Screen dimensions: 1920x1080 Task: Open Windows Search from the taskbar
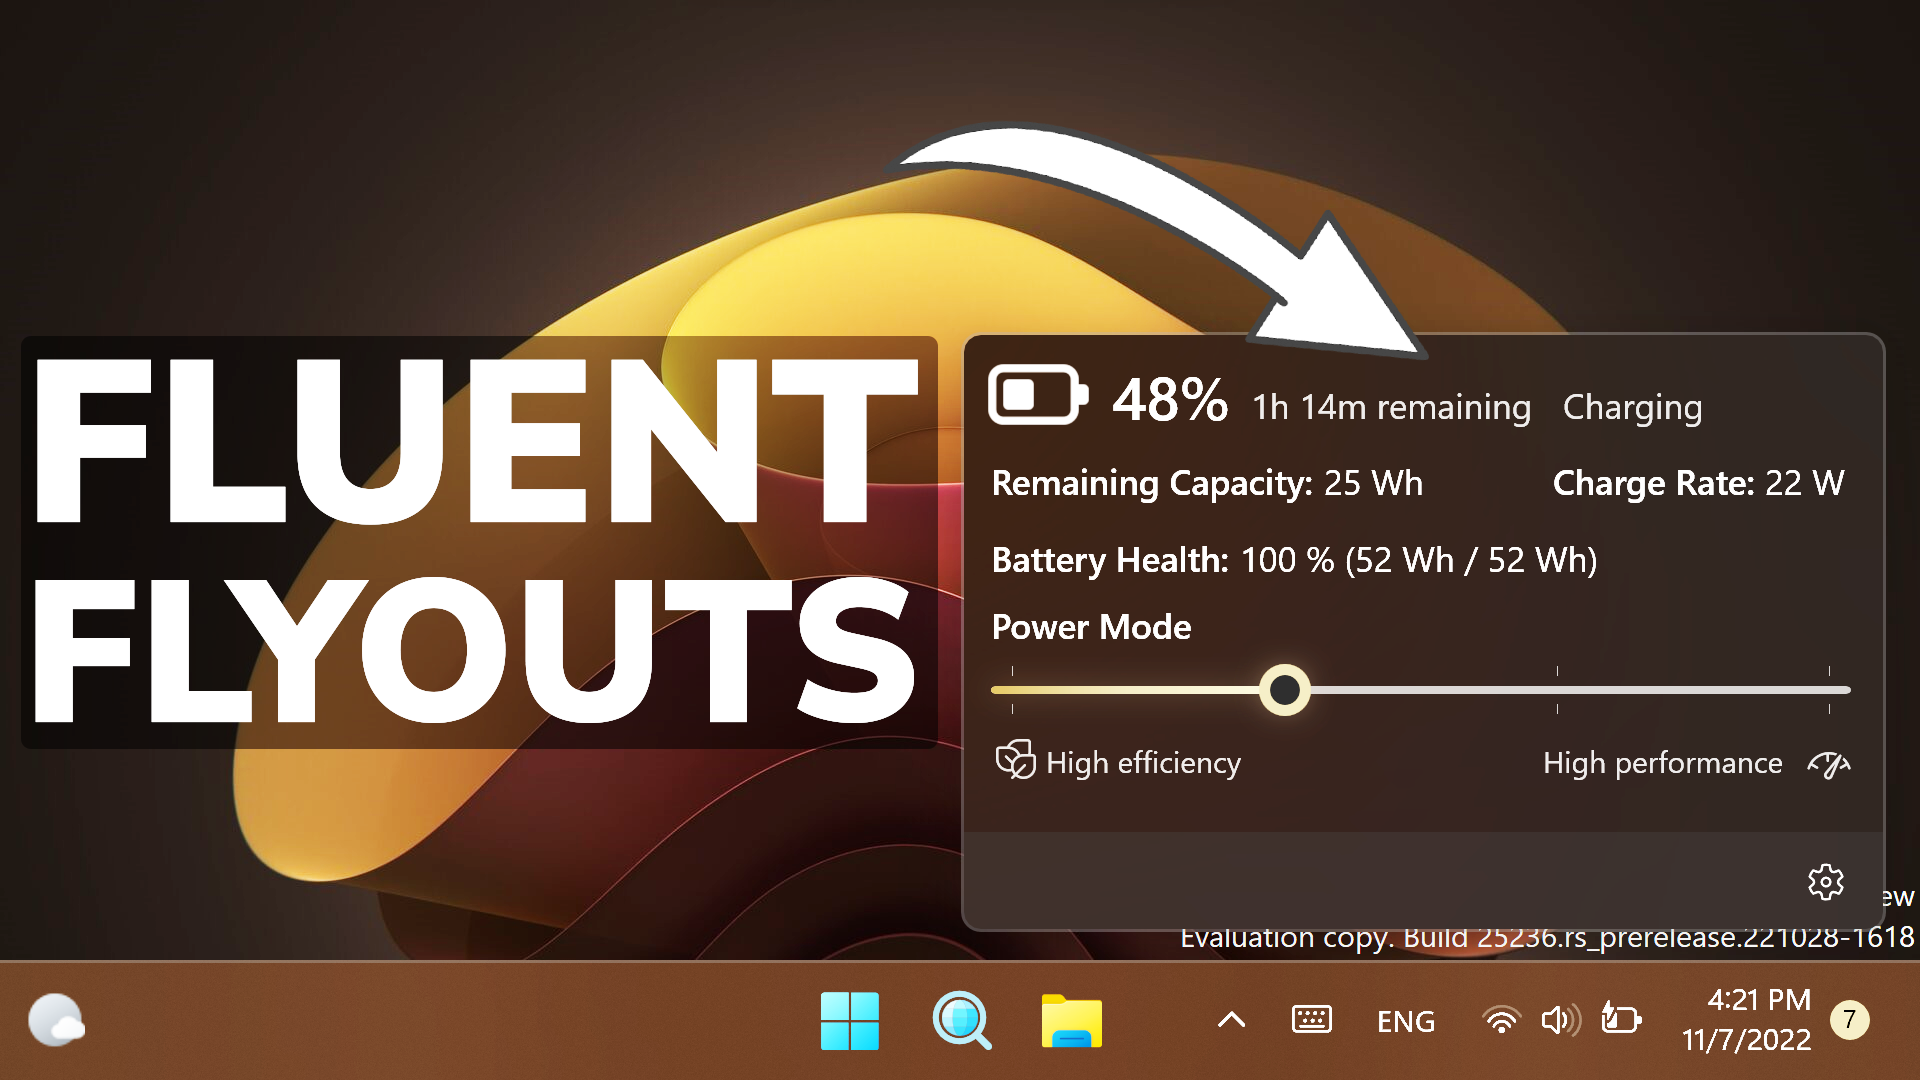coord(961,1020)
